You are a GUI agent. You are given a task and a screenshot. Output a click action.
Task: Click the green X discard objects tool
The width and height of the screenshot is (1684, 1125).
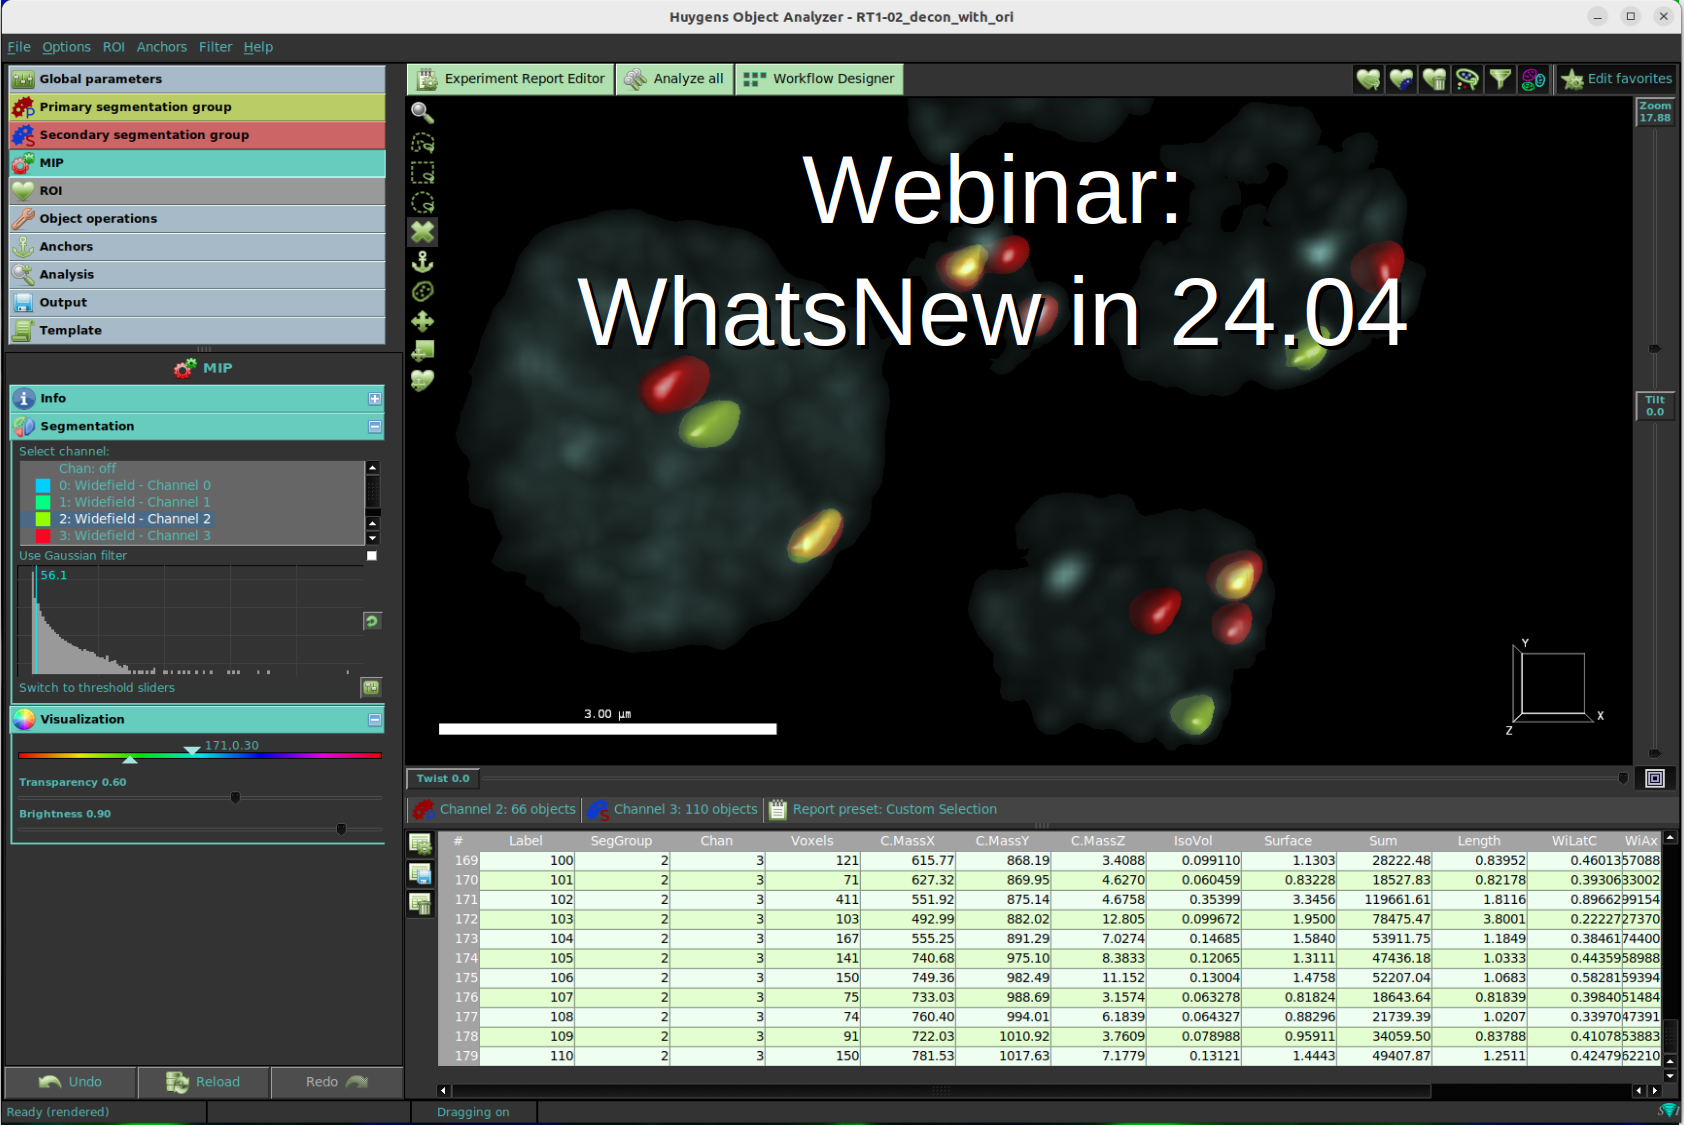(x=422, y=232)
